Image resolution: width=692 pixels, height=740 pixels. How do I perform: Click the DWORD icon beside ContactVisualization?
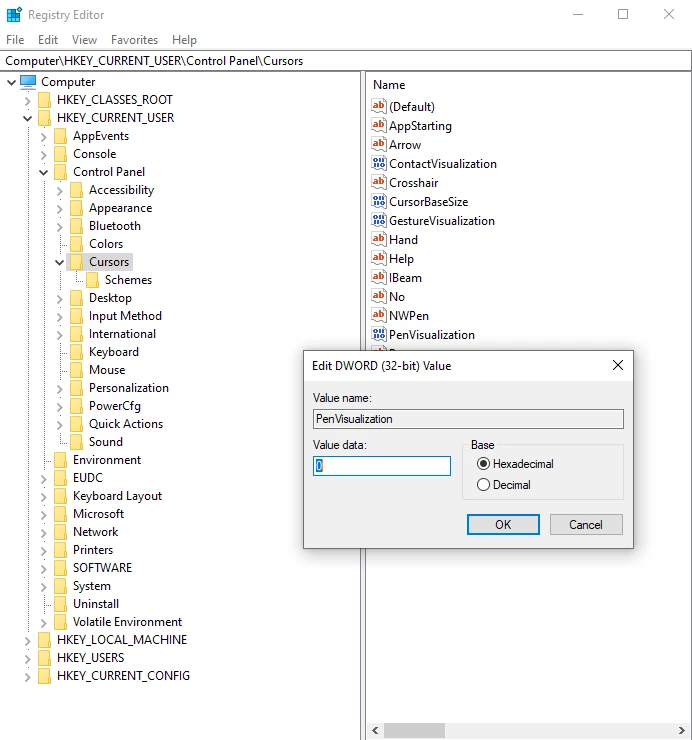pos(379,163)
